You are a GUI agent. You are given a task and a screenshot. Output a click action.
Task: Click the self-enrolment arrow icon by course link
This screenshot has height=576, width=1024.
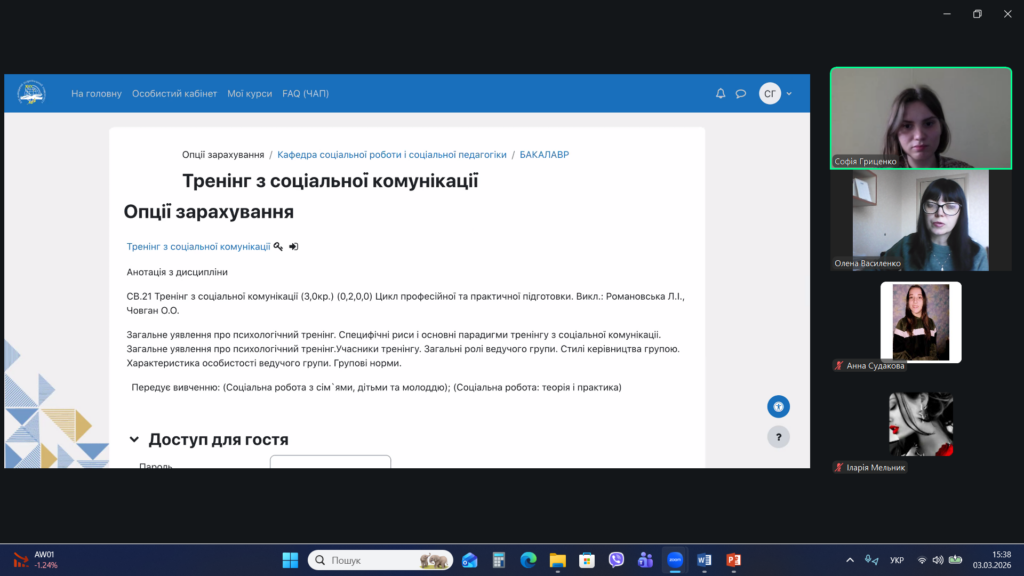(294, 246)
